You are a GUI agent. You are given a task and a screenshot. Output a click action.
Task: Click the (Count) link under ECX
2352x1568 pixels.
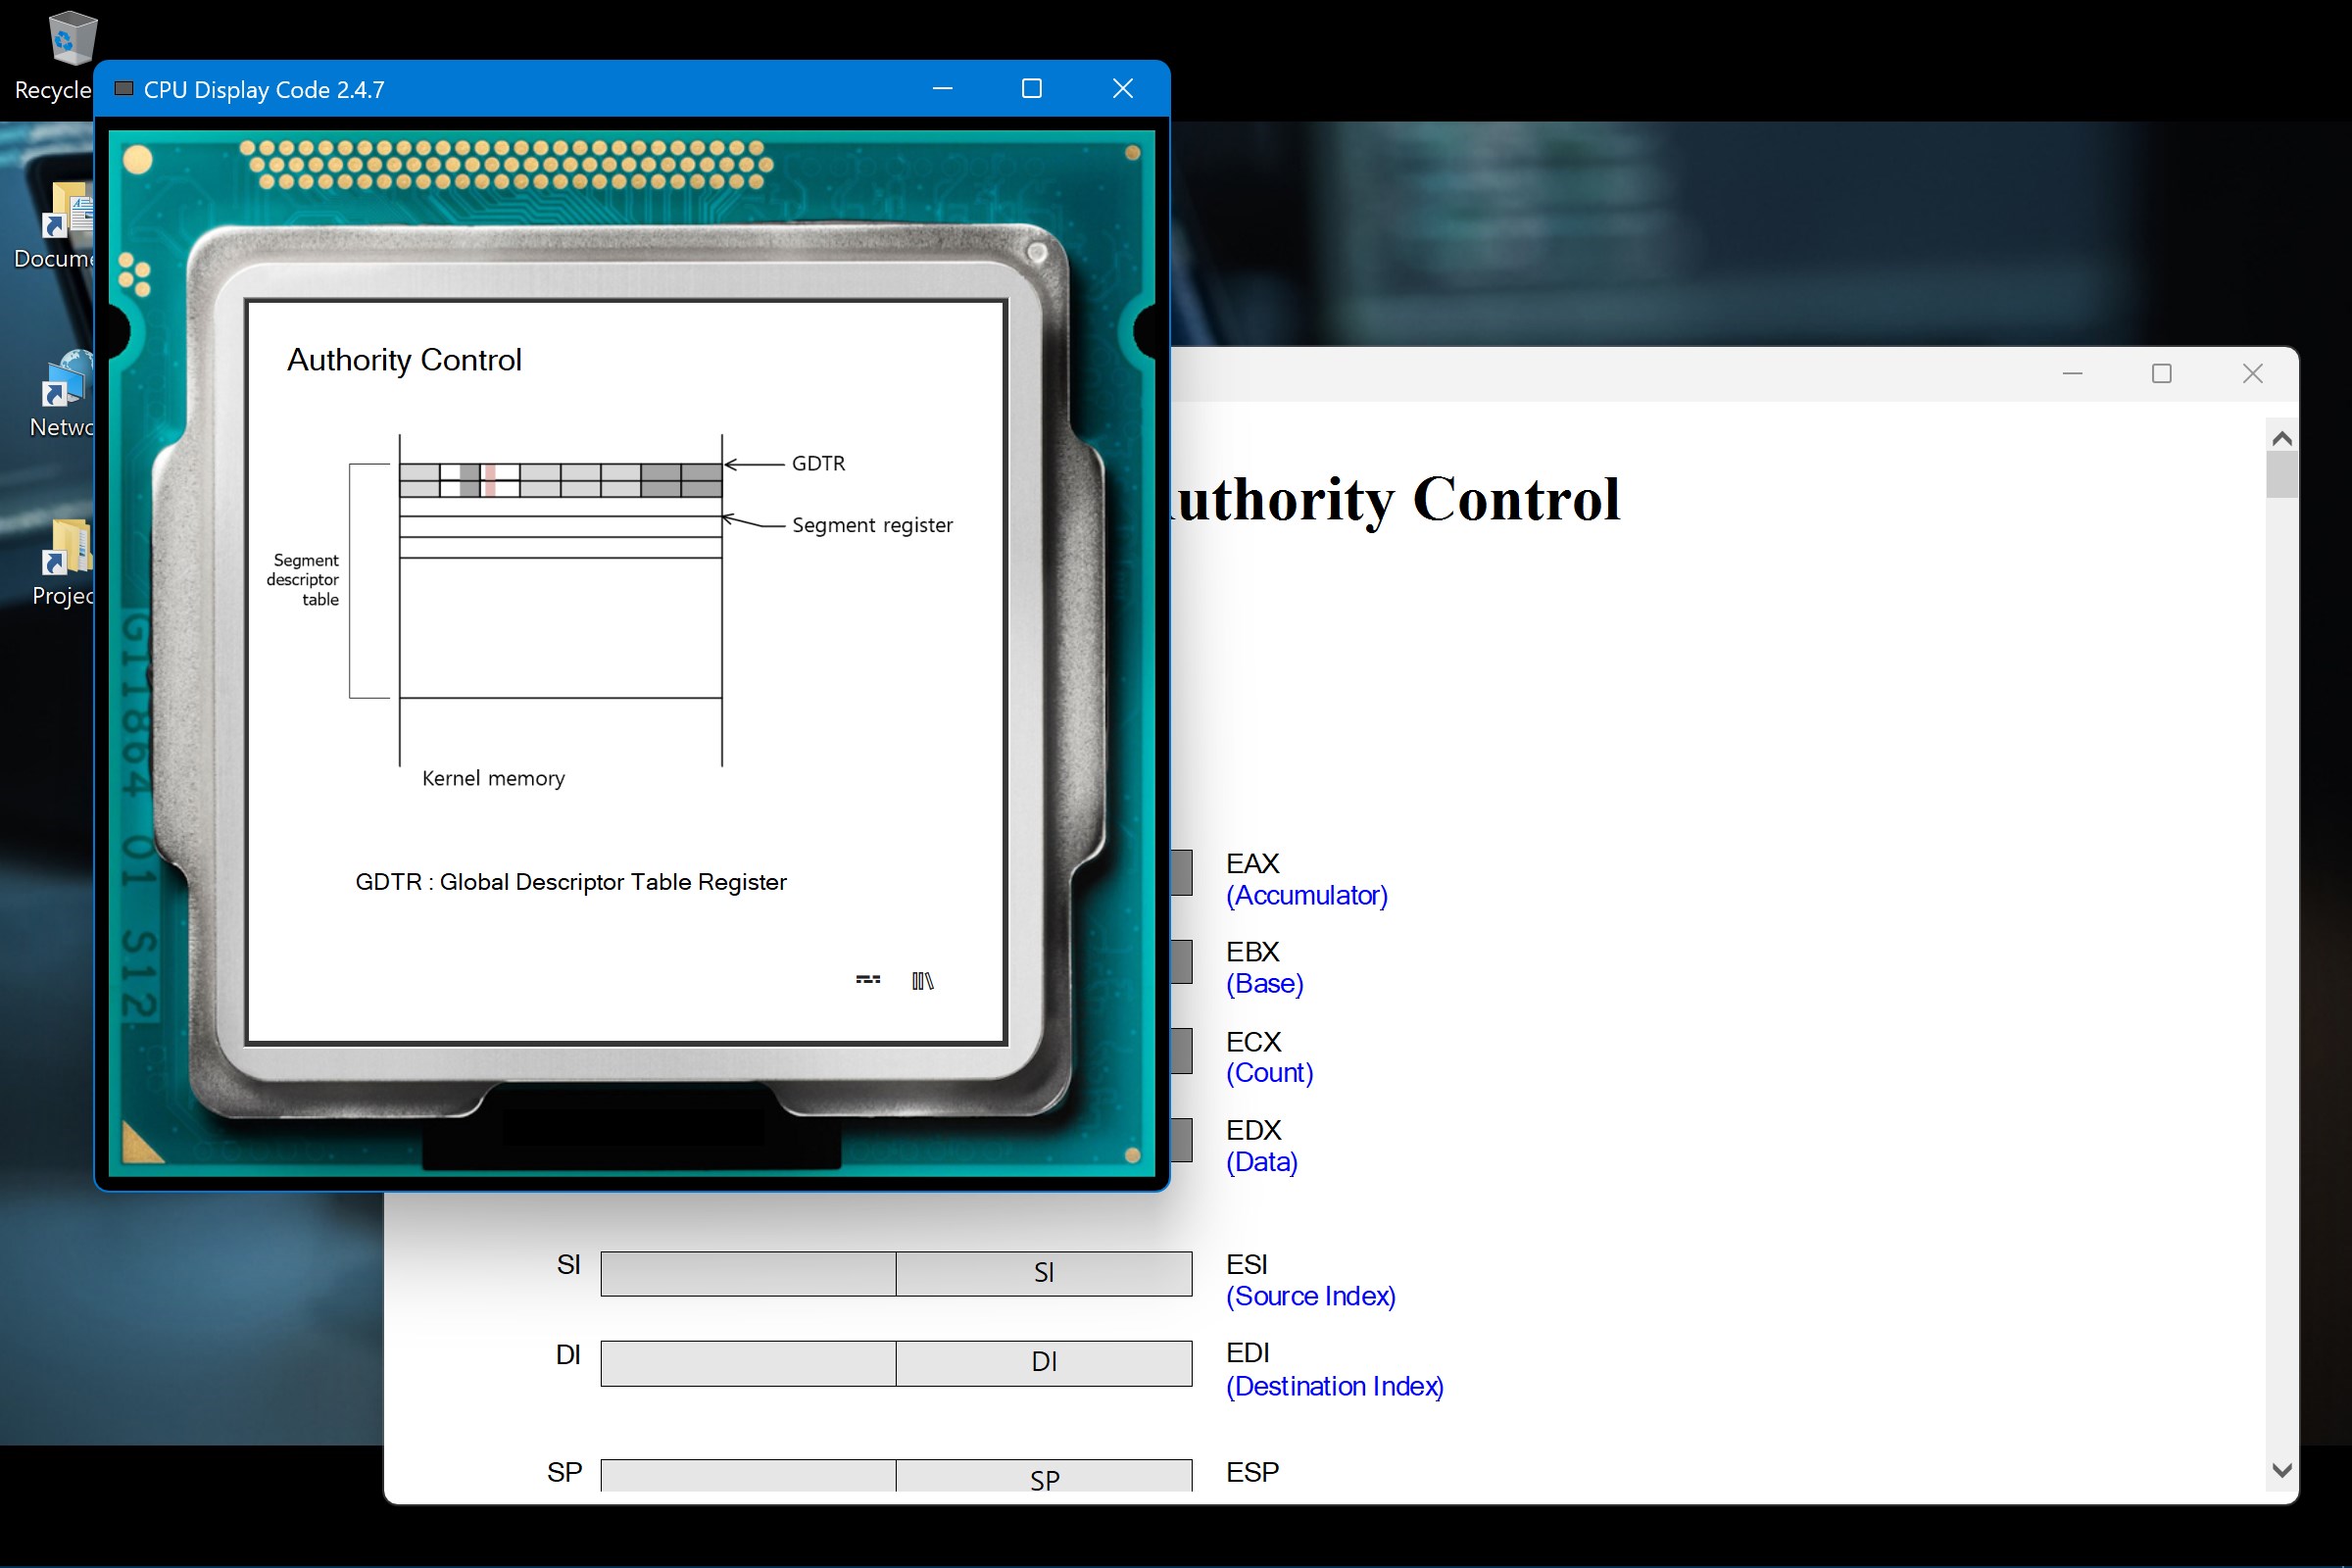pyautogui.click(x=1269, y=1073)
